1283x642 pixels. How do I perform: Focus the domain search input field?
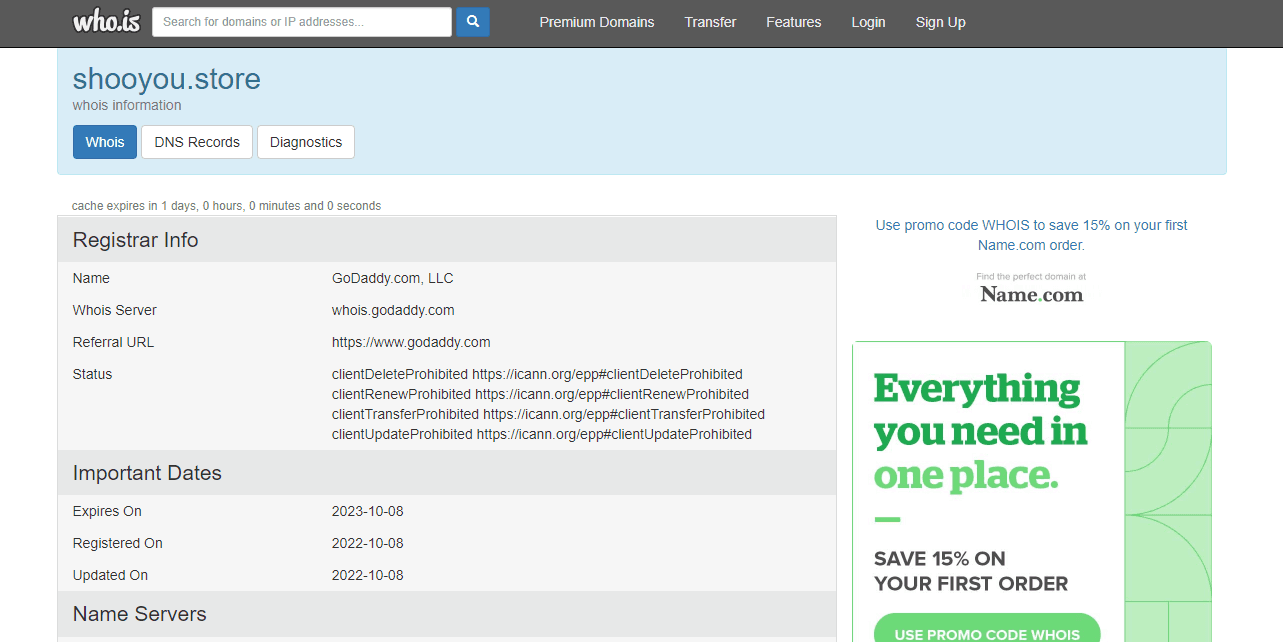pos(301,21)
